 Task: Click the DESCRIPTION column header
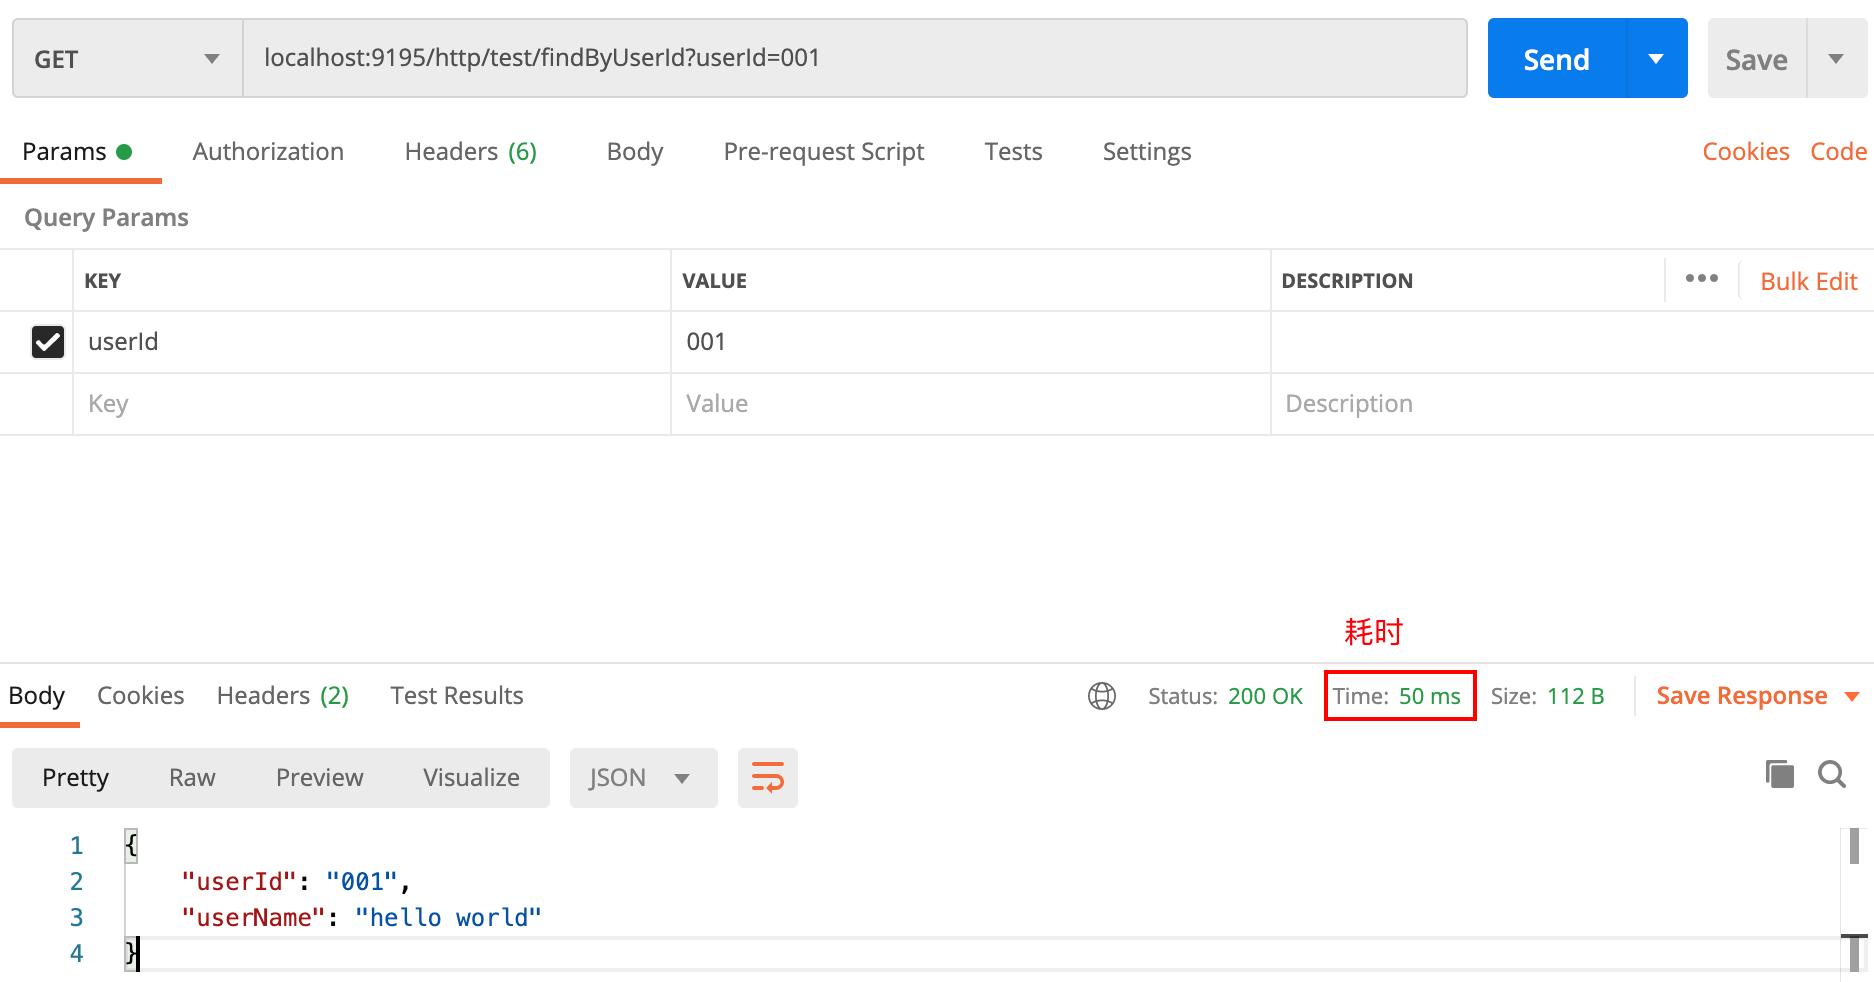coord(1347,281)
